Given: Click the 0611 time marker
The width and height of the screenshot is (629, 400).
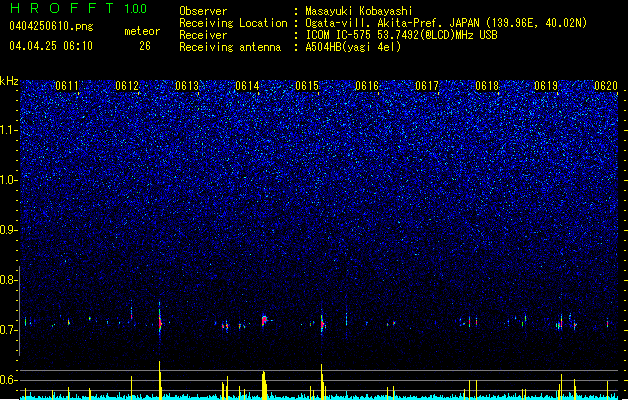Looking at the screenshot, I should click(x=67, y=86).
